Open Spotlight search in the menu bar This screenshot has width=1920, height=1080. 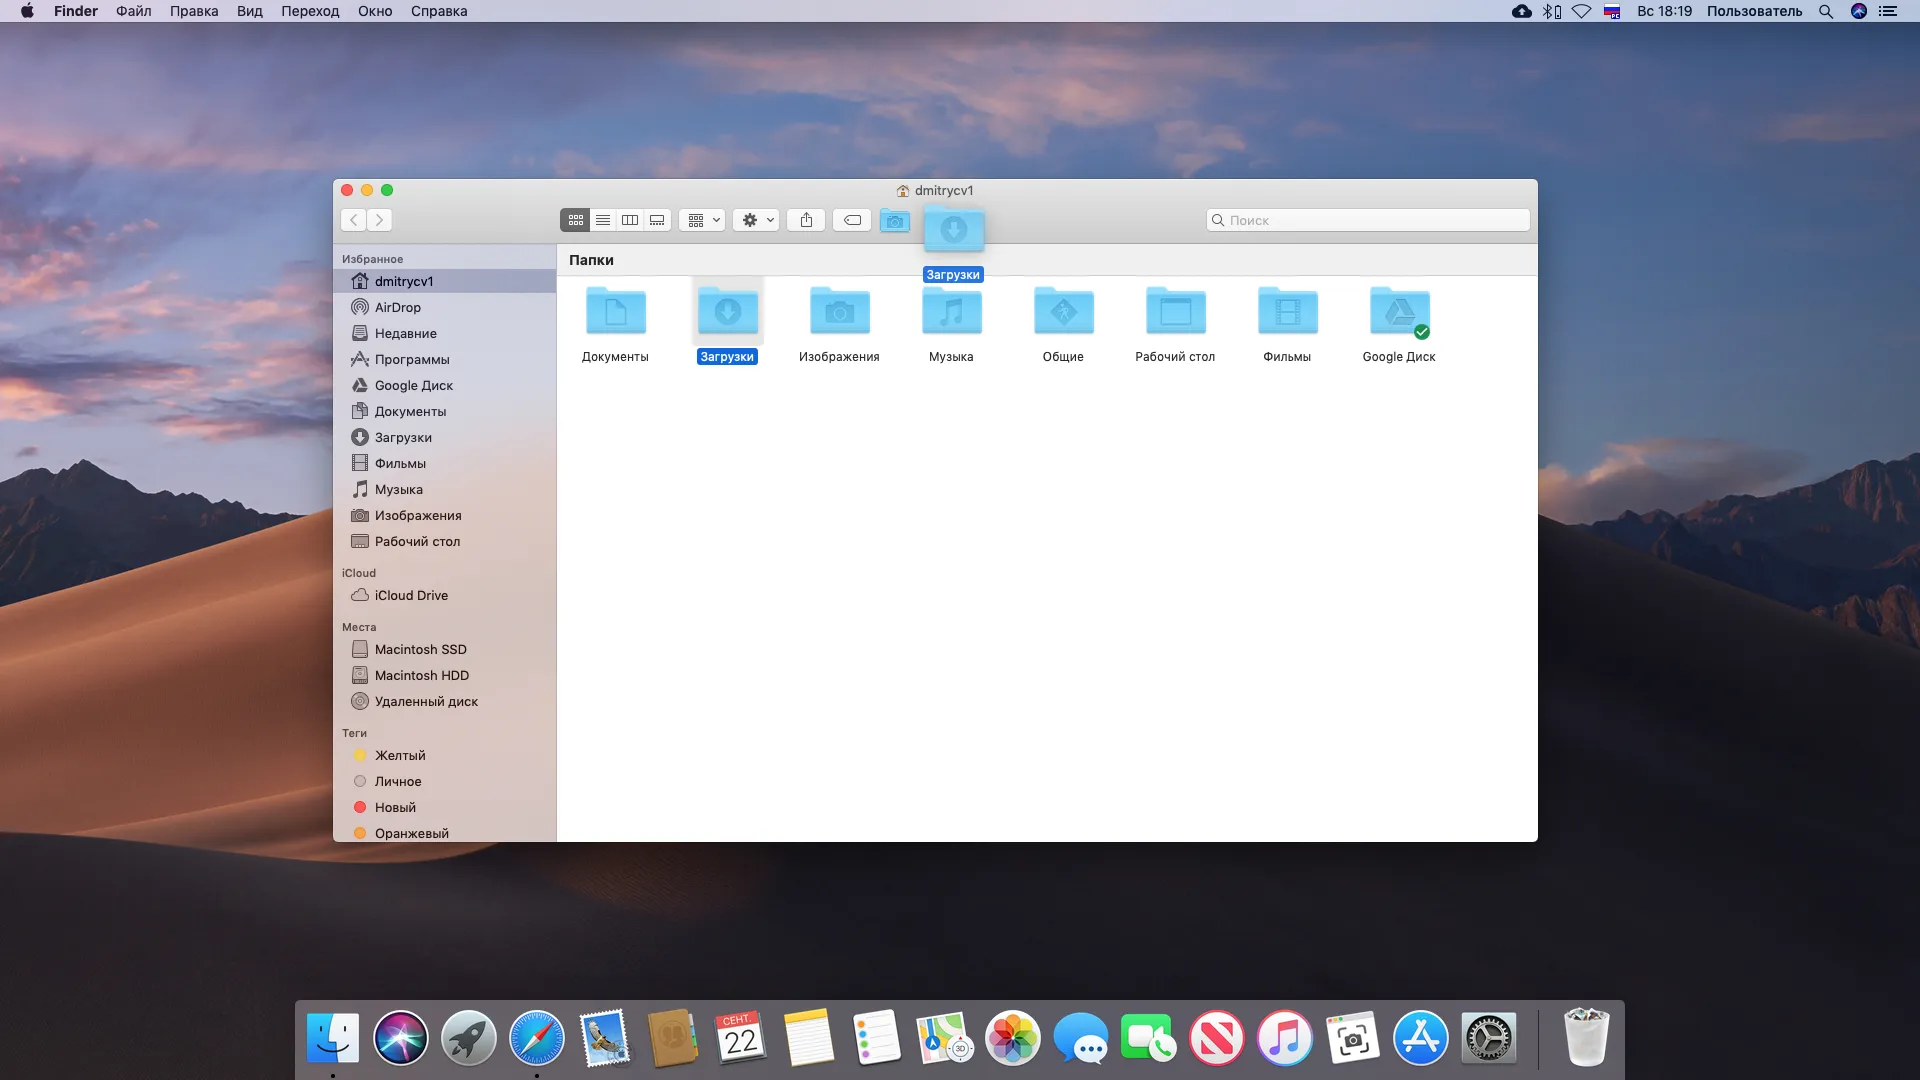coord(1826,11)
